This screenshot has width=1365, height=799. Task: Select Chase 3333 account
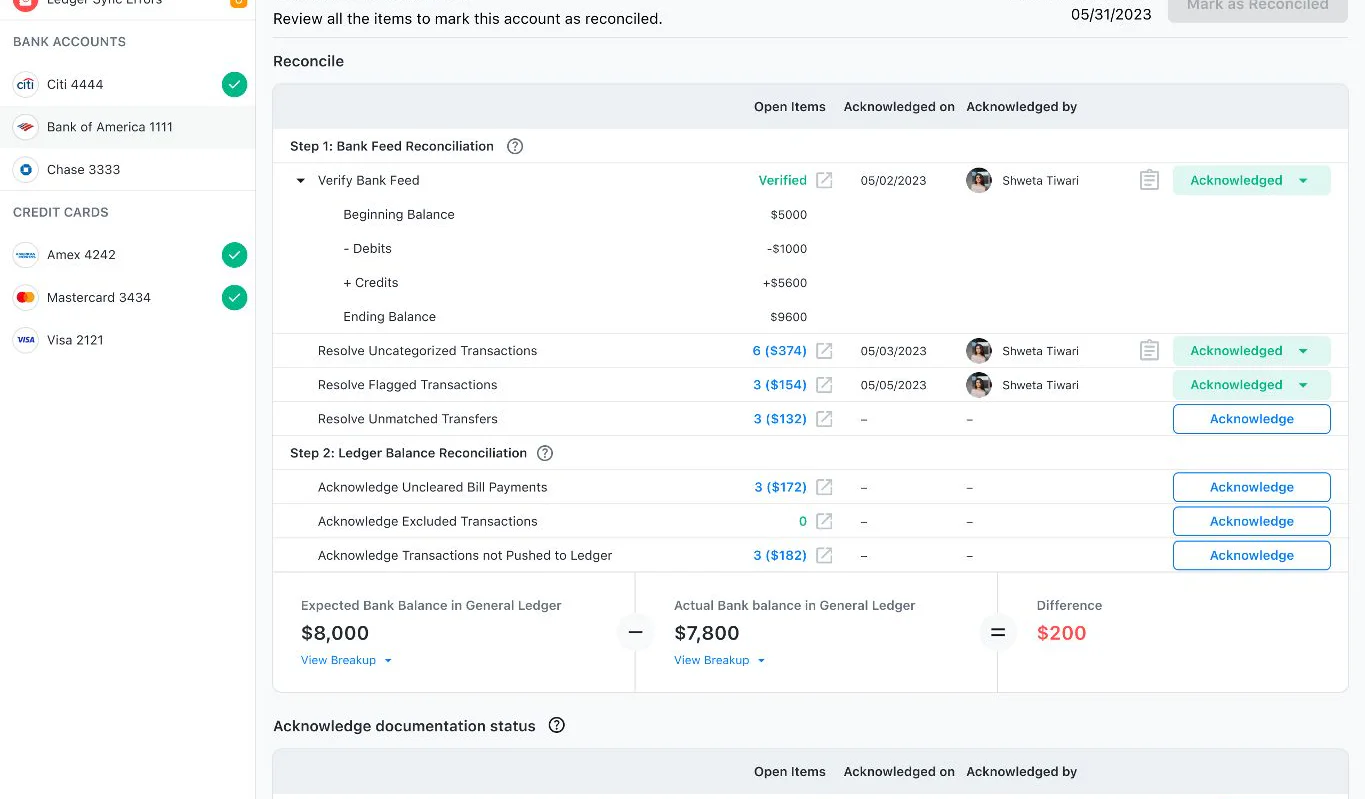[128, 170]
